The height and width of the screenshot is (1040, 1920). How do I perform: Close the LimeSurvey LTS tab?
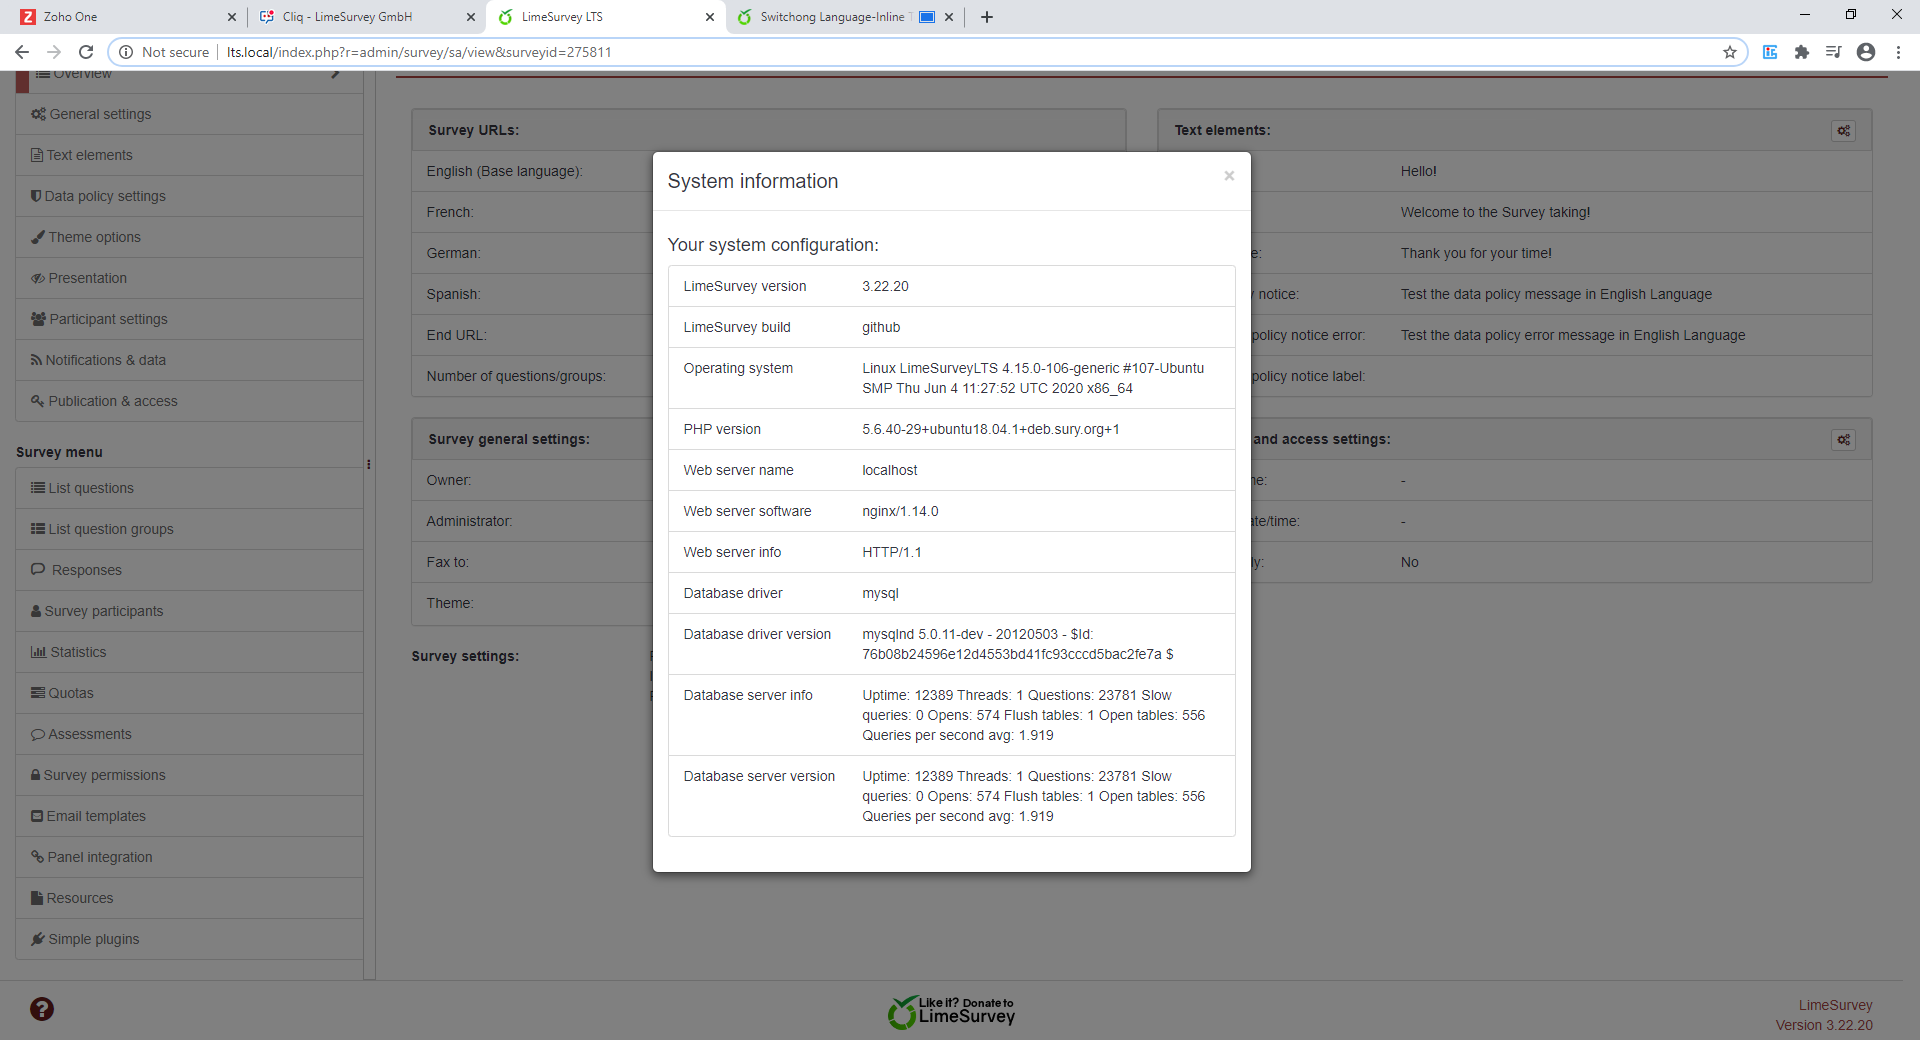coord(710,17)
